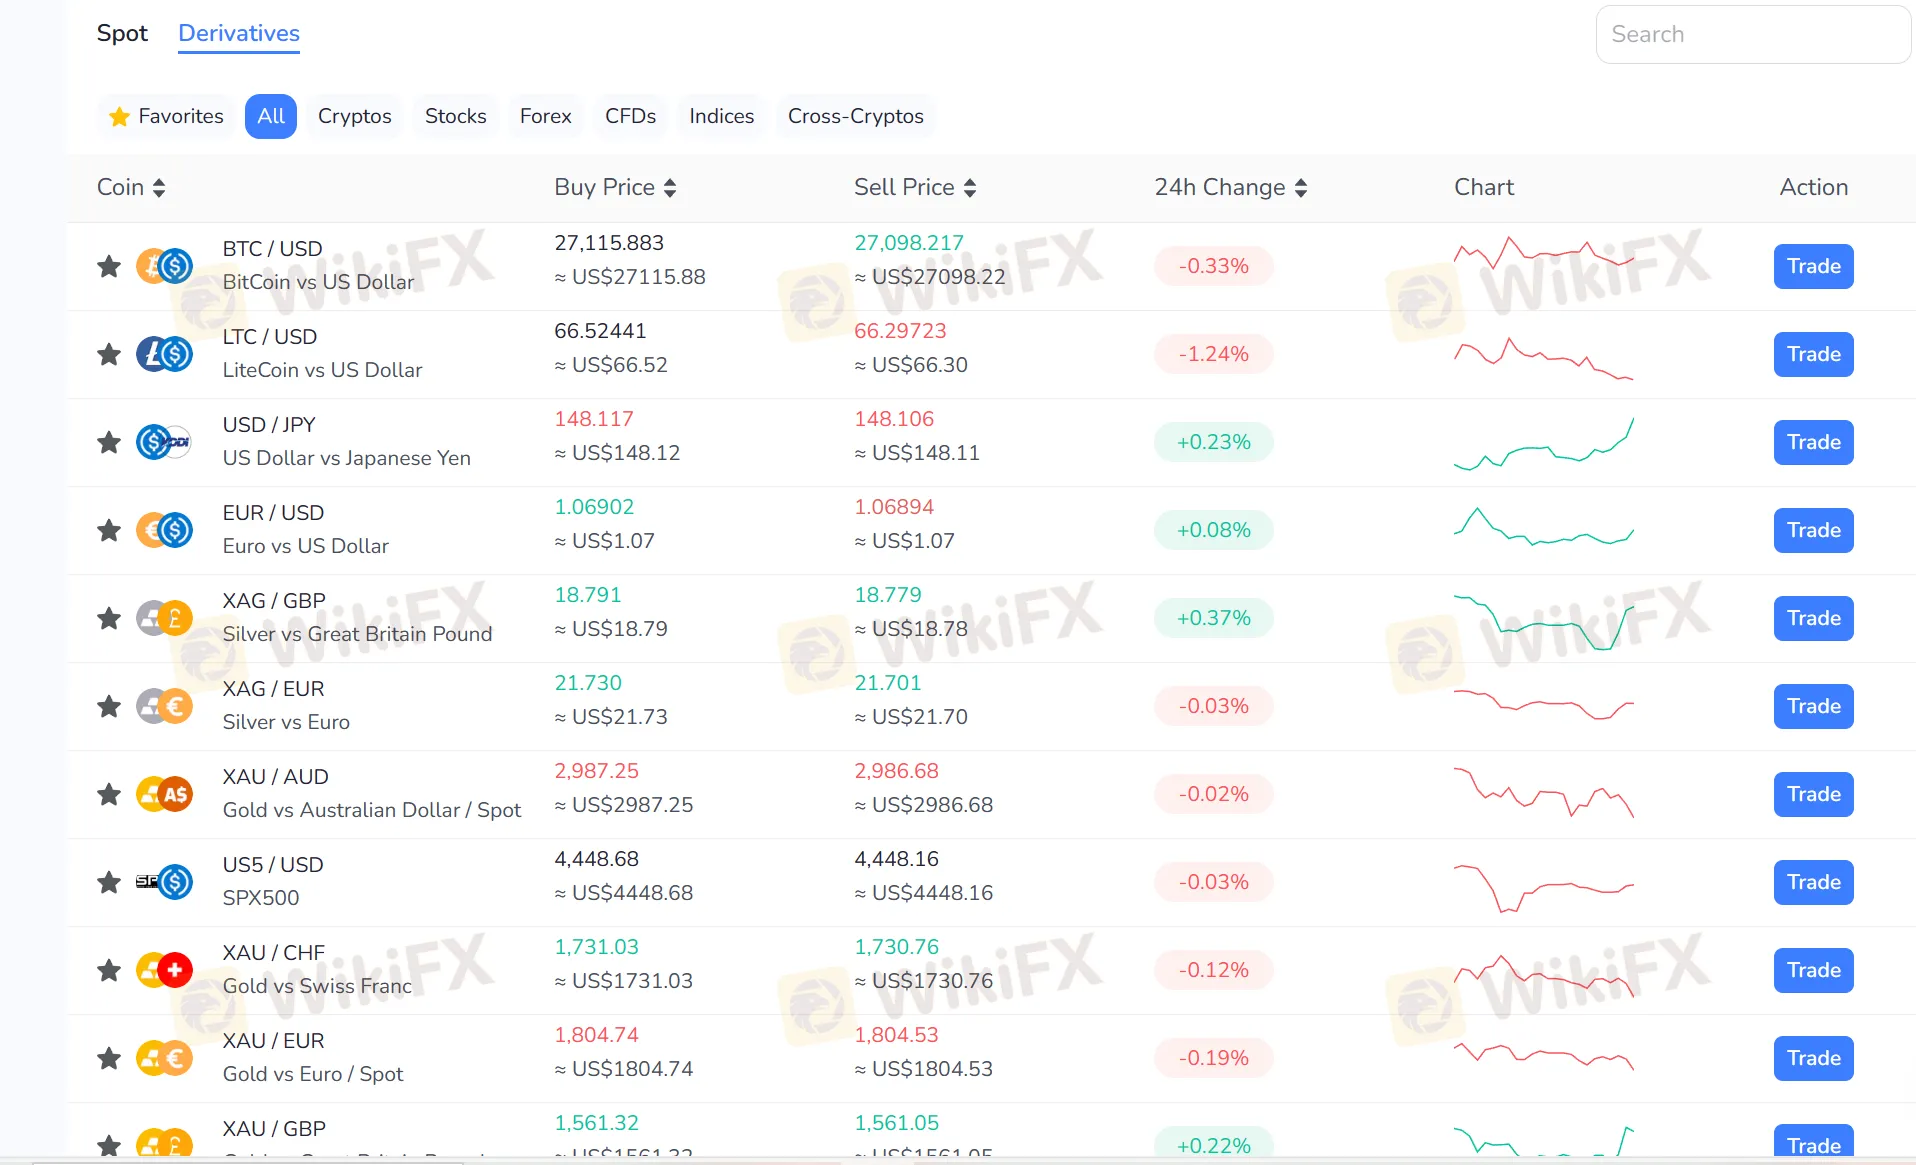Sort the Coin column
Image resolution: width=1916 pixels, height=1165 pixels.
click(x=159, y=187)
